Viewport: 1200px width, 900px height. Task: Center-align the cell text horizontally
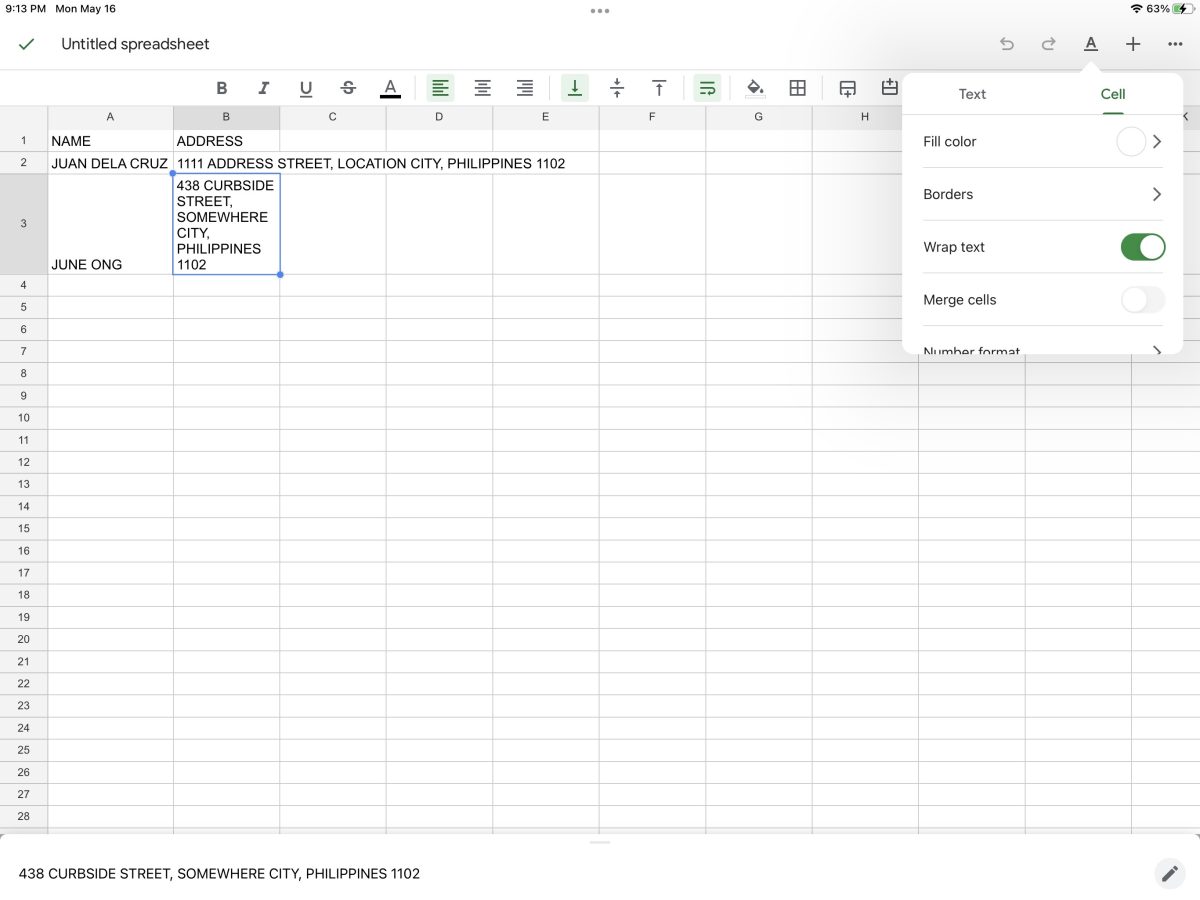click(482, 88)
